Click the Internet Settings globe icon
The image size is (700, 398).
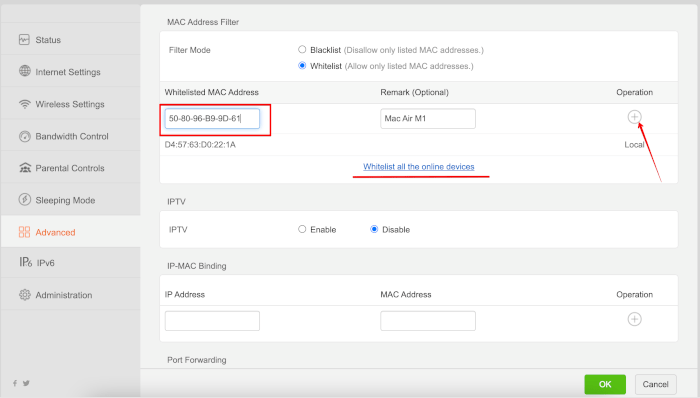(25, 71)
